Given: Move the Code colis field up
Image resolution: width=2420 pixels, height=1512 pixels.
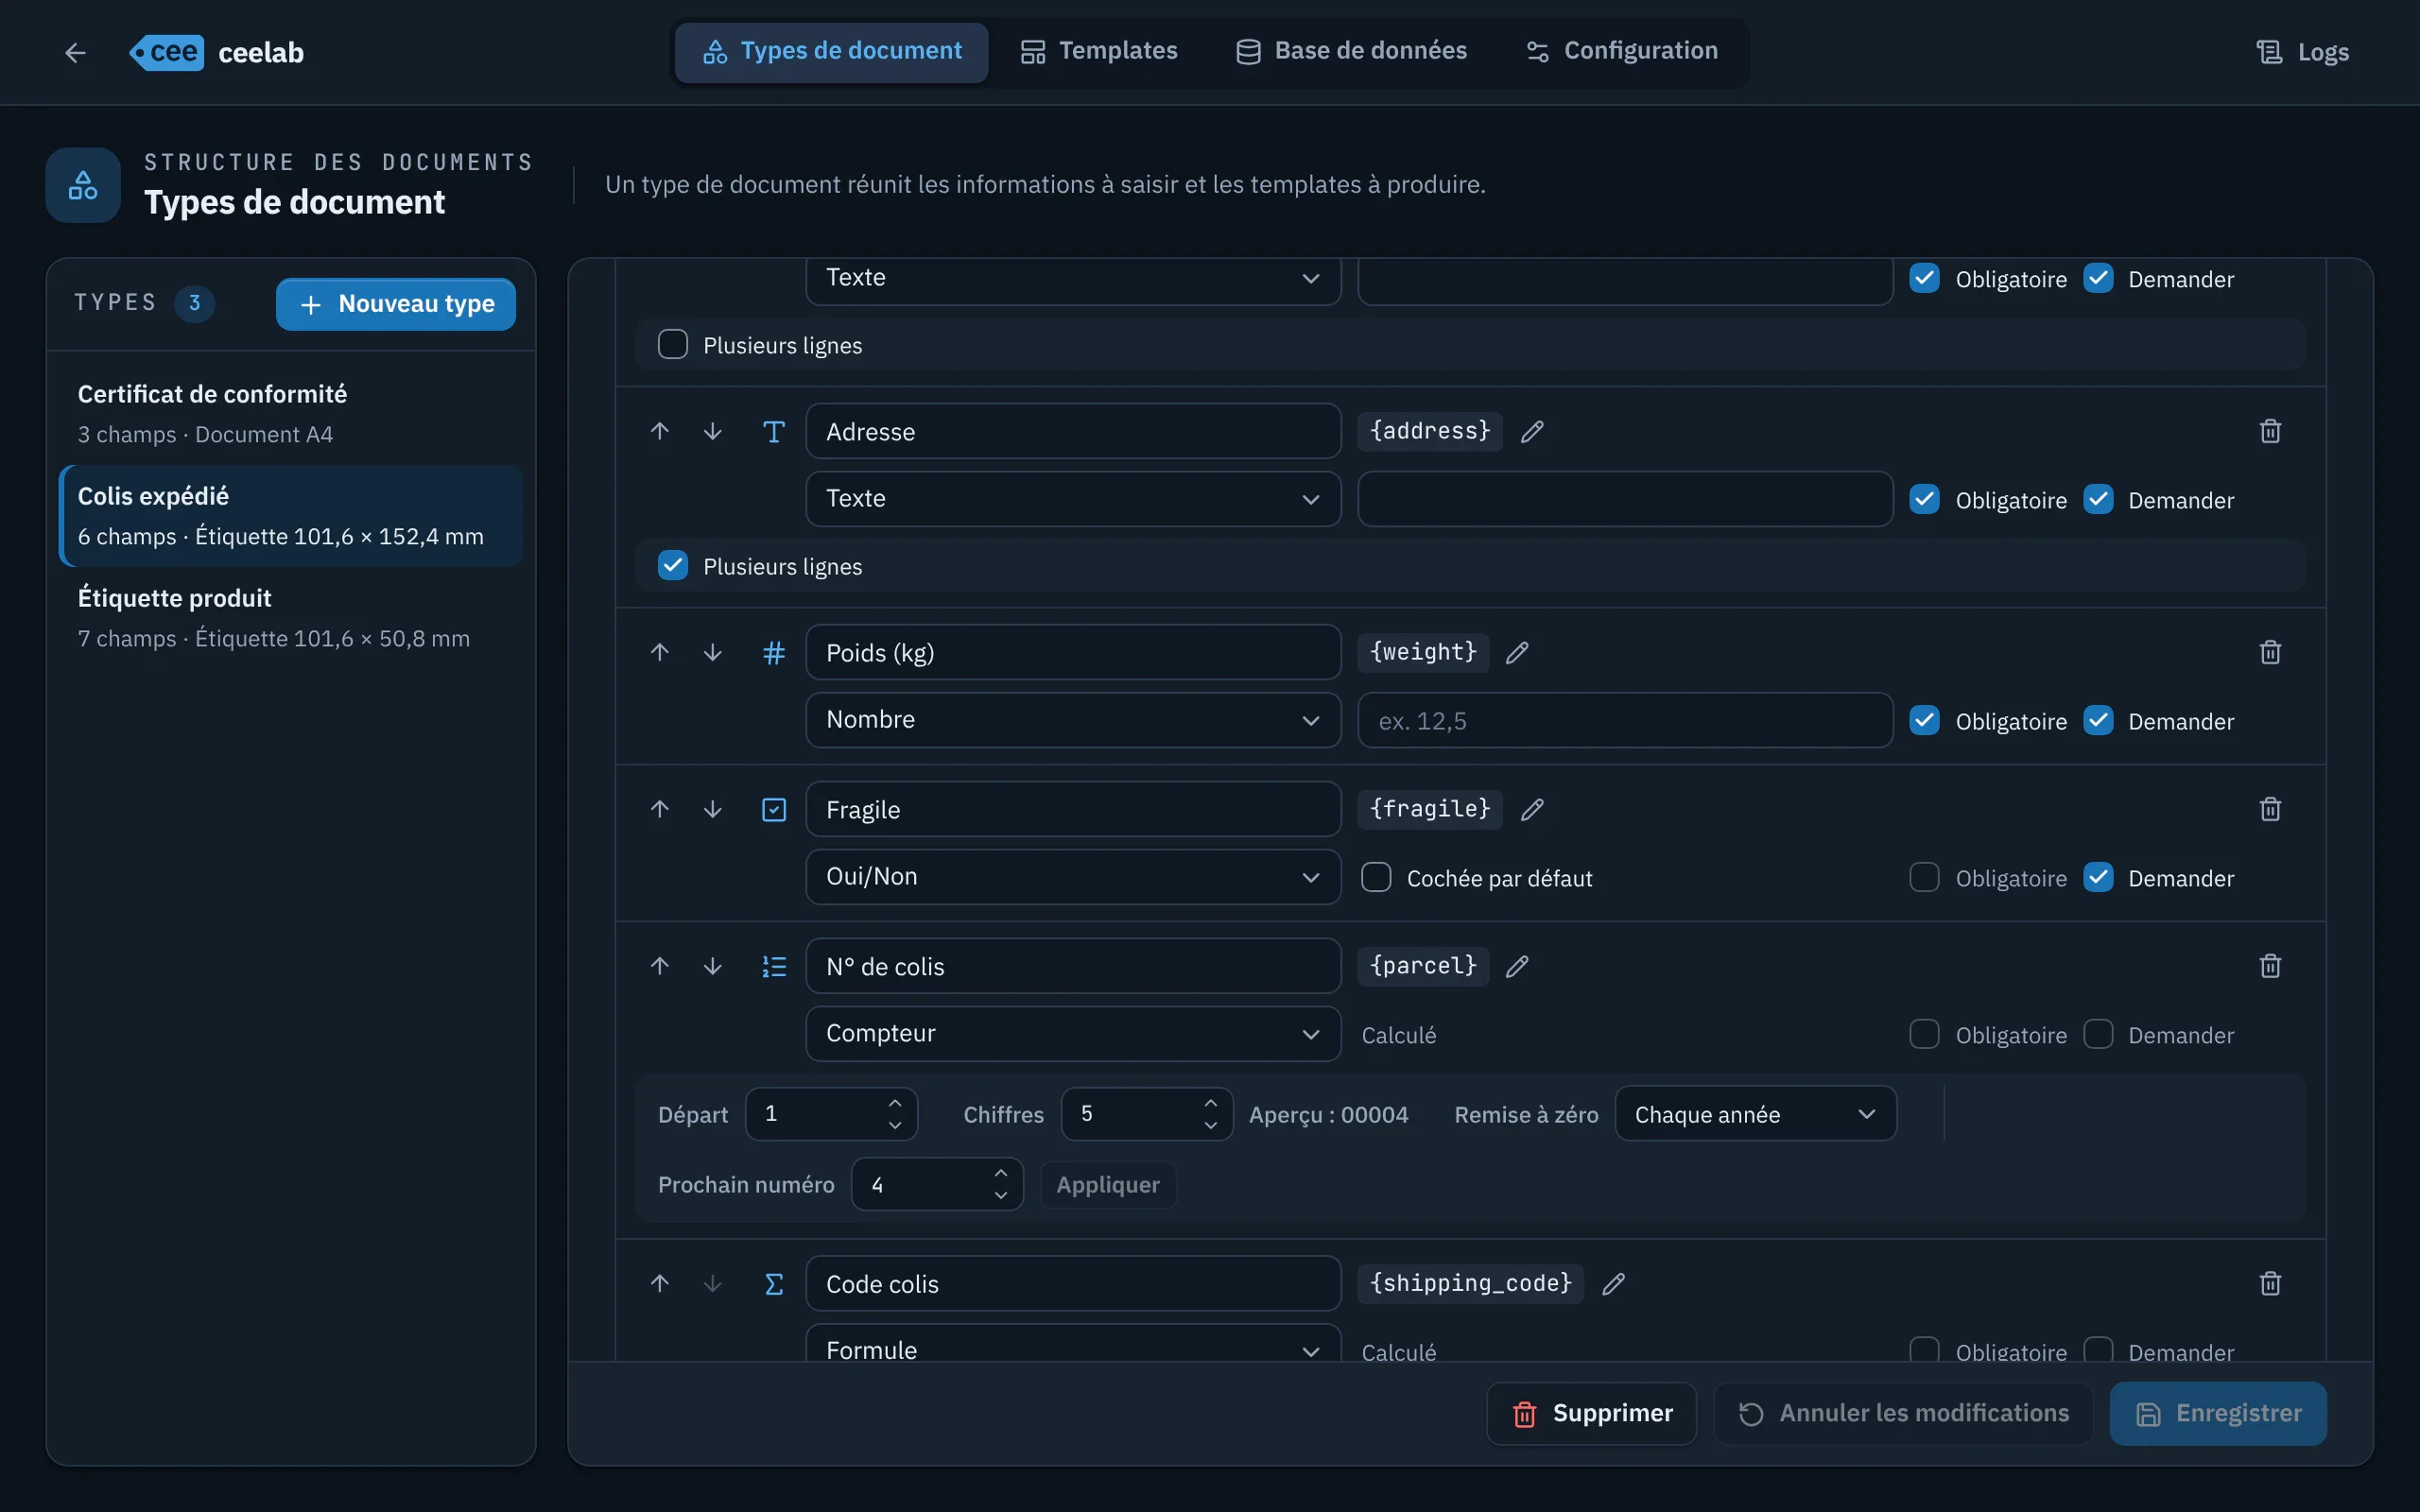Looking at the screenshot, I should (659, 1283).
